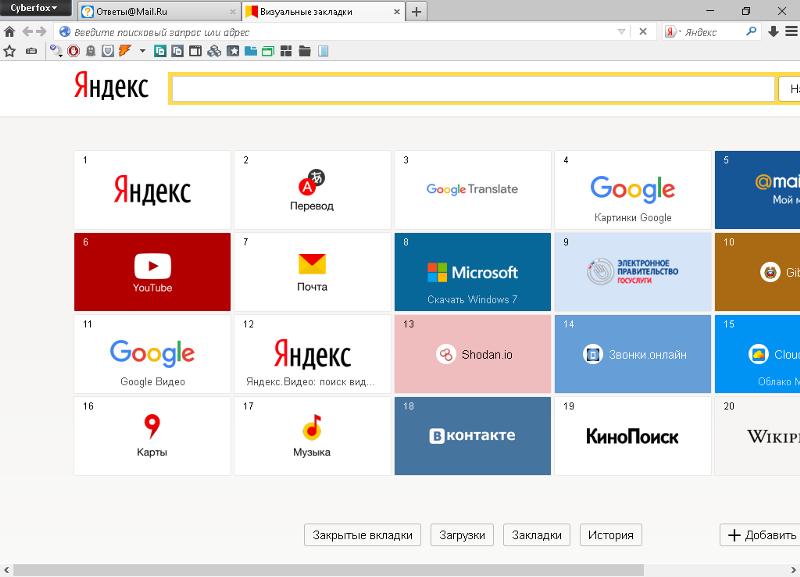800x577 pixels.
Task: Click the magnifier in the Яндекс search box
Action: 751,32
